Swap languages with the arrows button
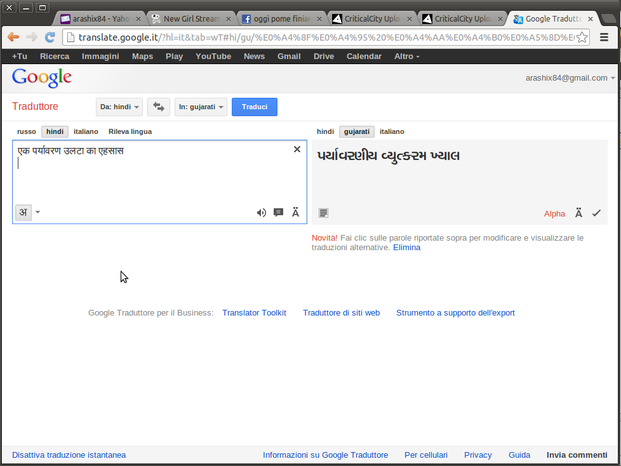 (158, 107)
